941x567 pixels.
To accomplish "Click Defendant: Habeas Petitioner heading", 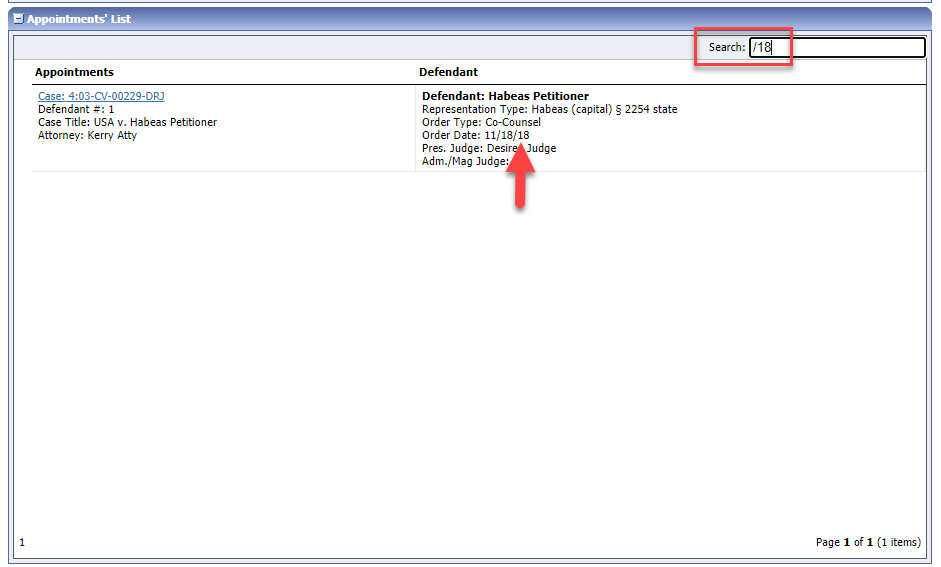I will click(x=505, y=96).
